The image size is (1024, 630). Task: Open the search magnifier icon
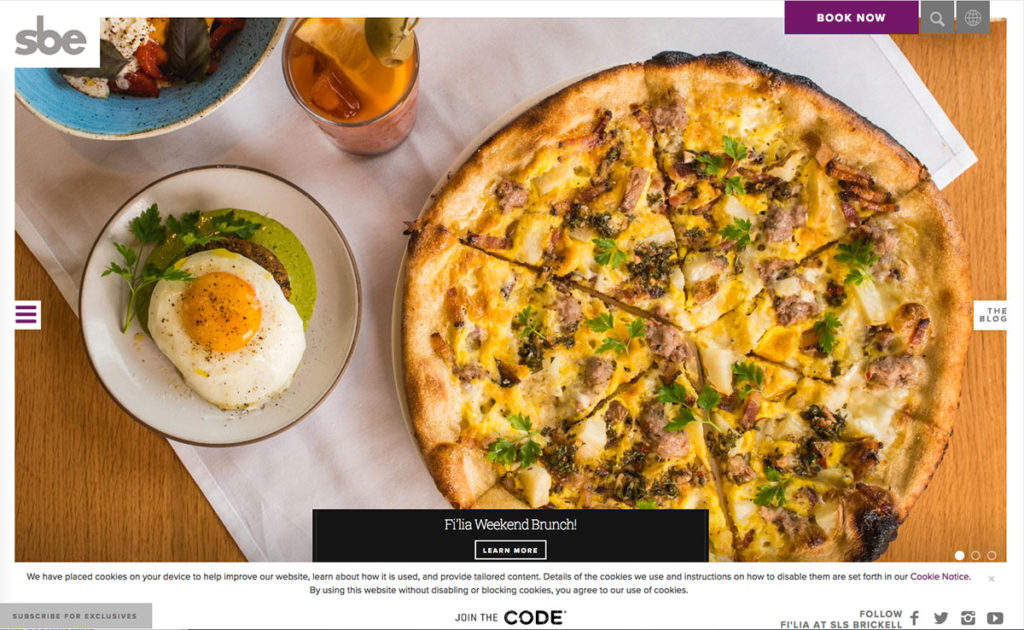coord(937,18)
